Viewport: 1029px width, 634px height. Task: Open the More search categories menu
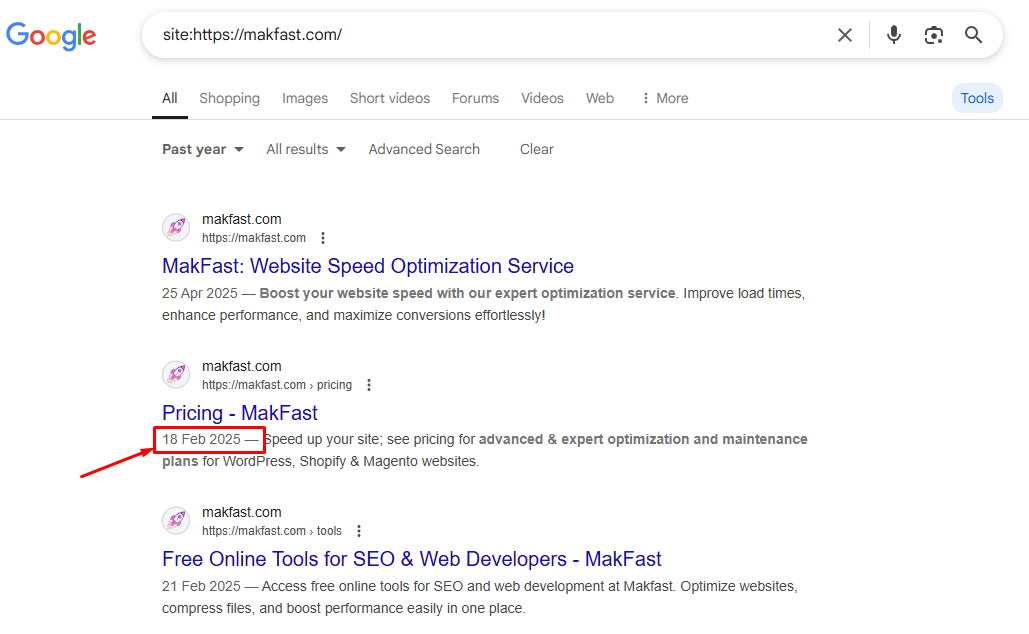[x=664, y=98]
